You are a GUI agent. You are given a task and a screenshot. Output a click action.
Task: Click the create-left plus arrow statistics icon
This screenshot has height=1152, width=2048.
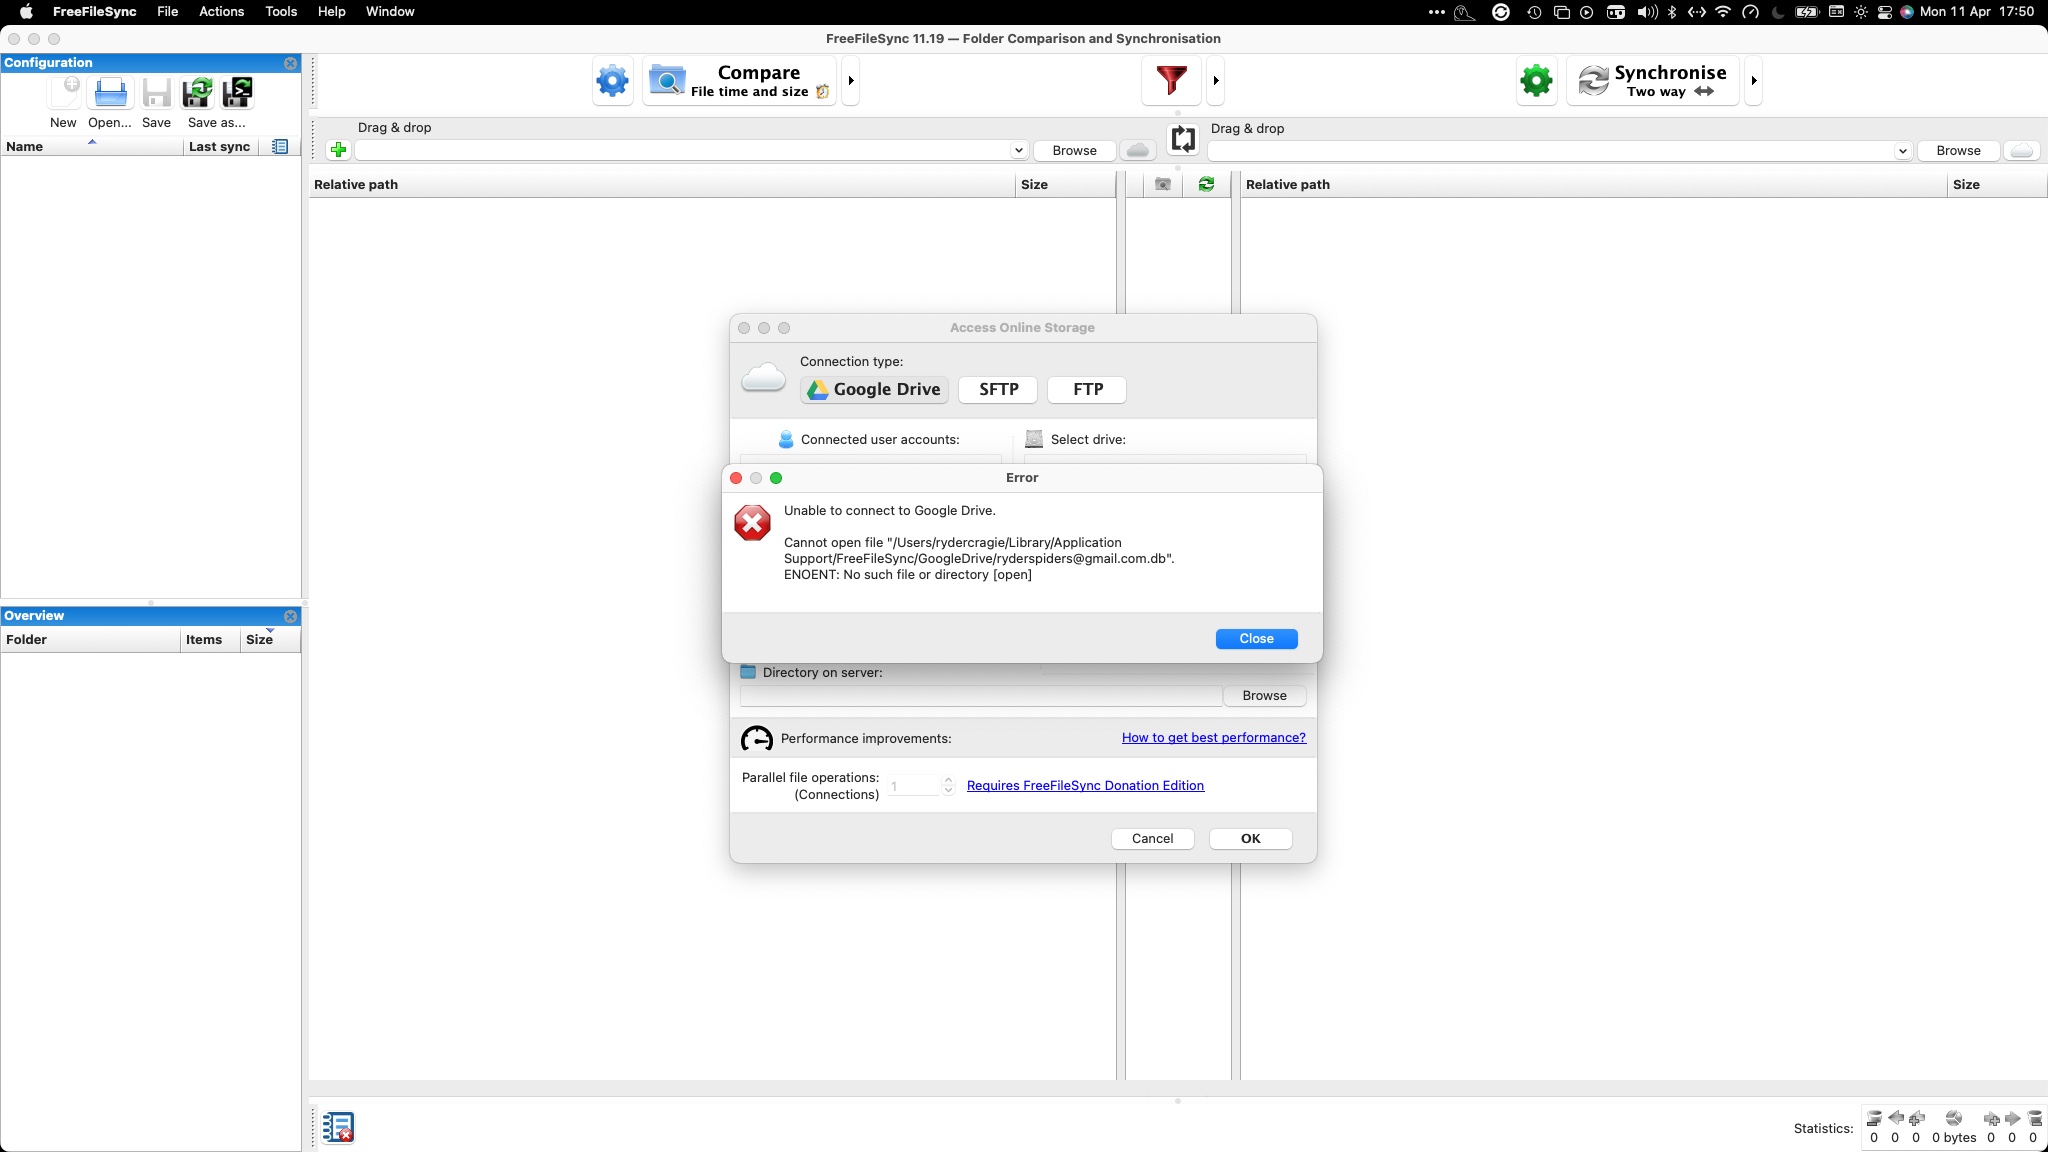[1917, 1119]
